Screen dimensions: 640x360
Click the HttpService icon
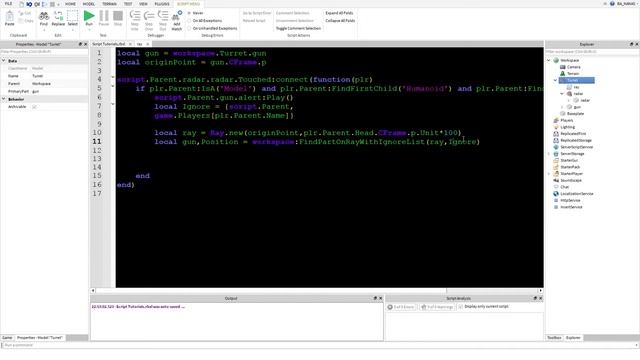tap(556, 200)
